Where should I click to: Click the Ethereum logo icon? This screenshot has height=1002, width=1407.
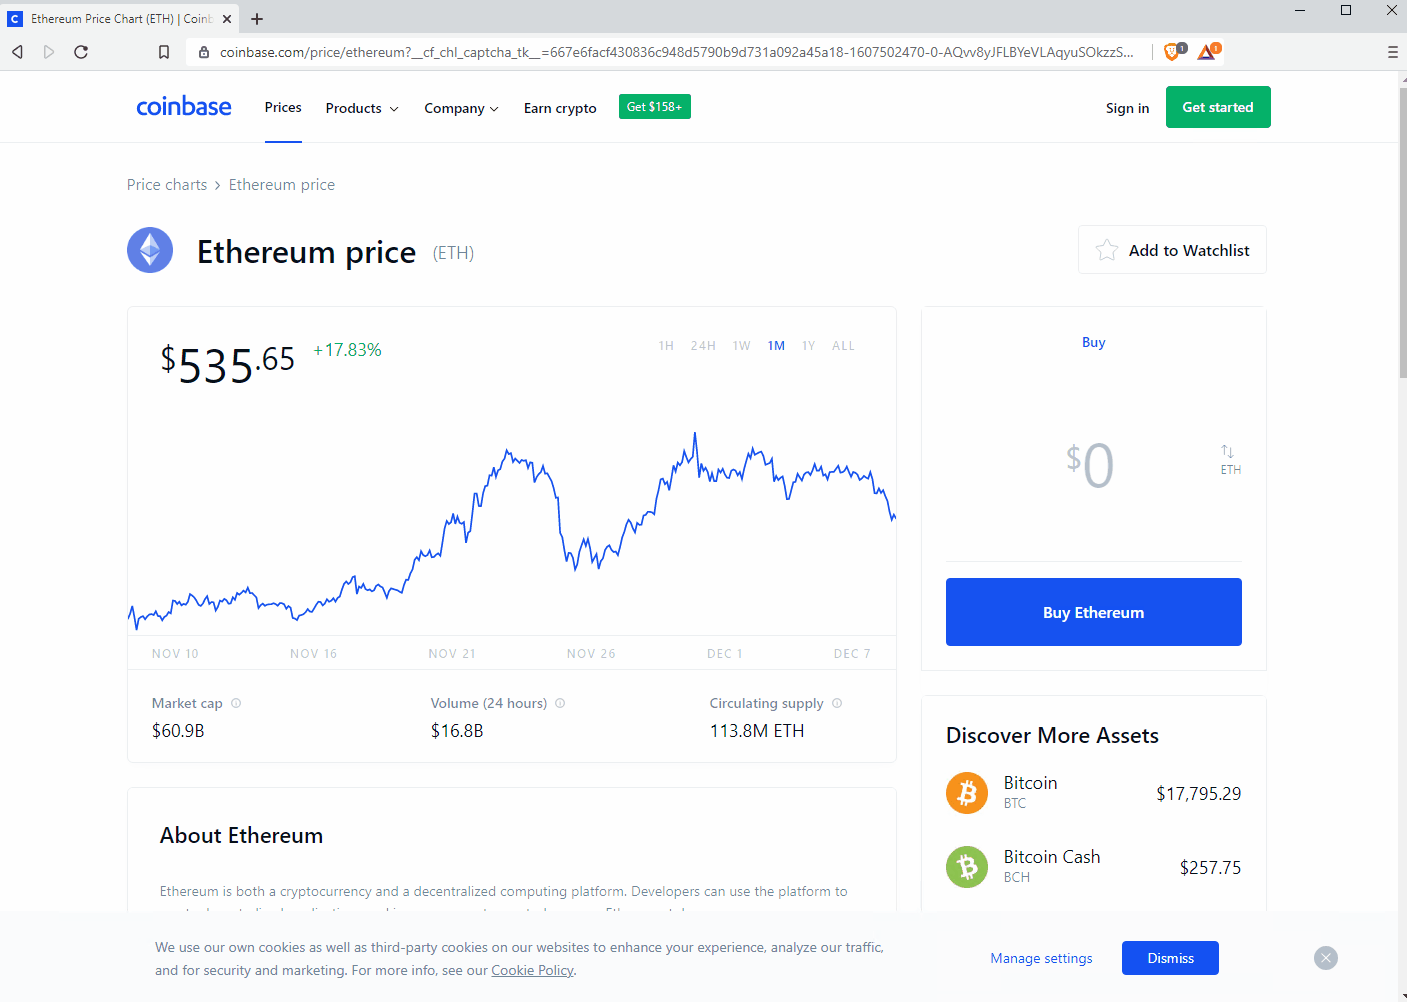[149, 250]
